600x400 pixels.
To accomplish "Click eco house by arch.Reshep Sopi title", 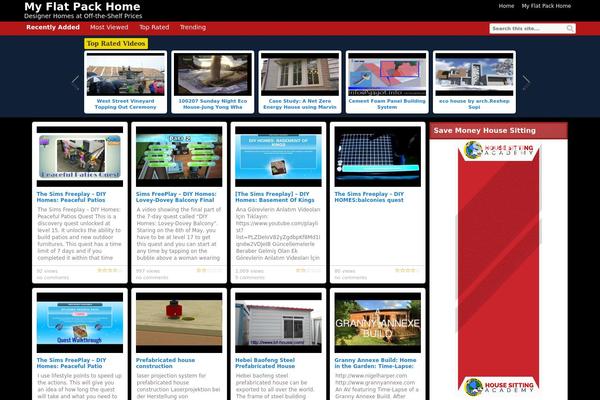I will 474,104.
